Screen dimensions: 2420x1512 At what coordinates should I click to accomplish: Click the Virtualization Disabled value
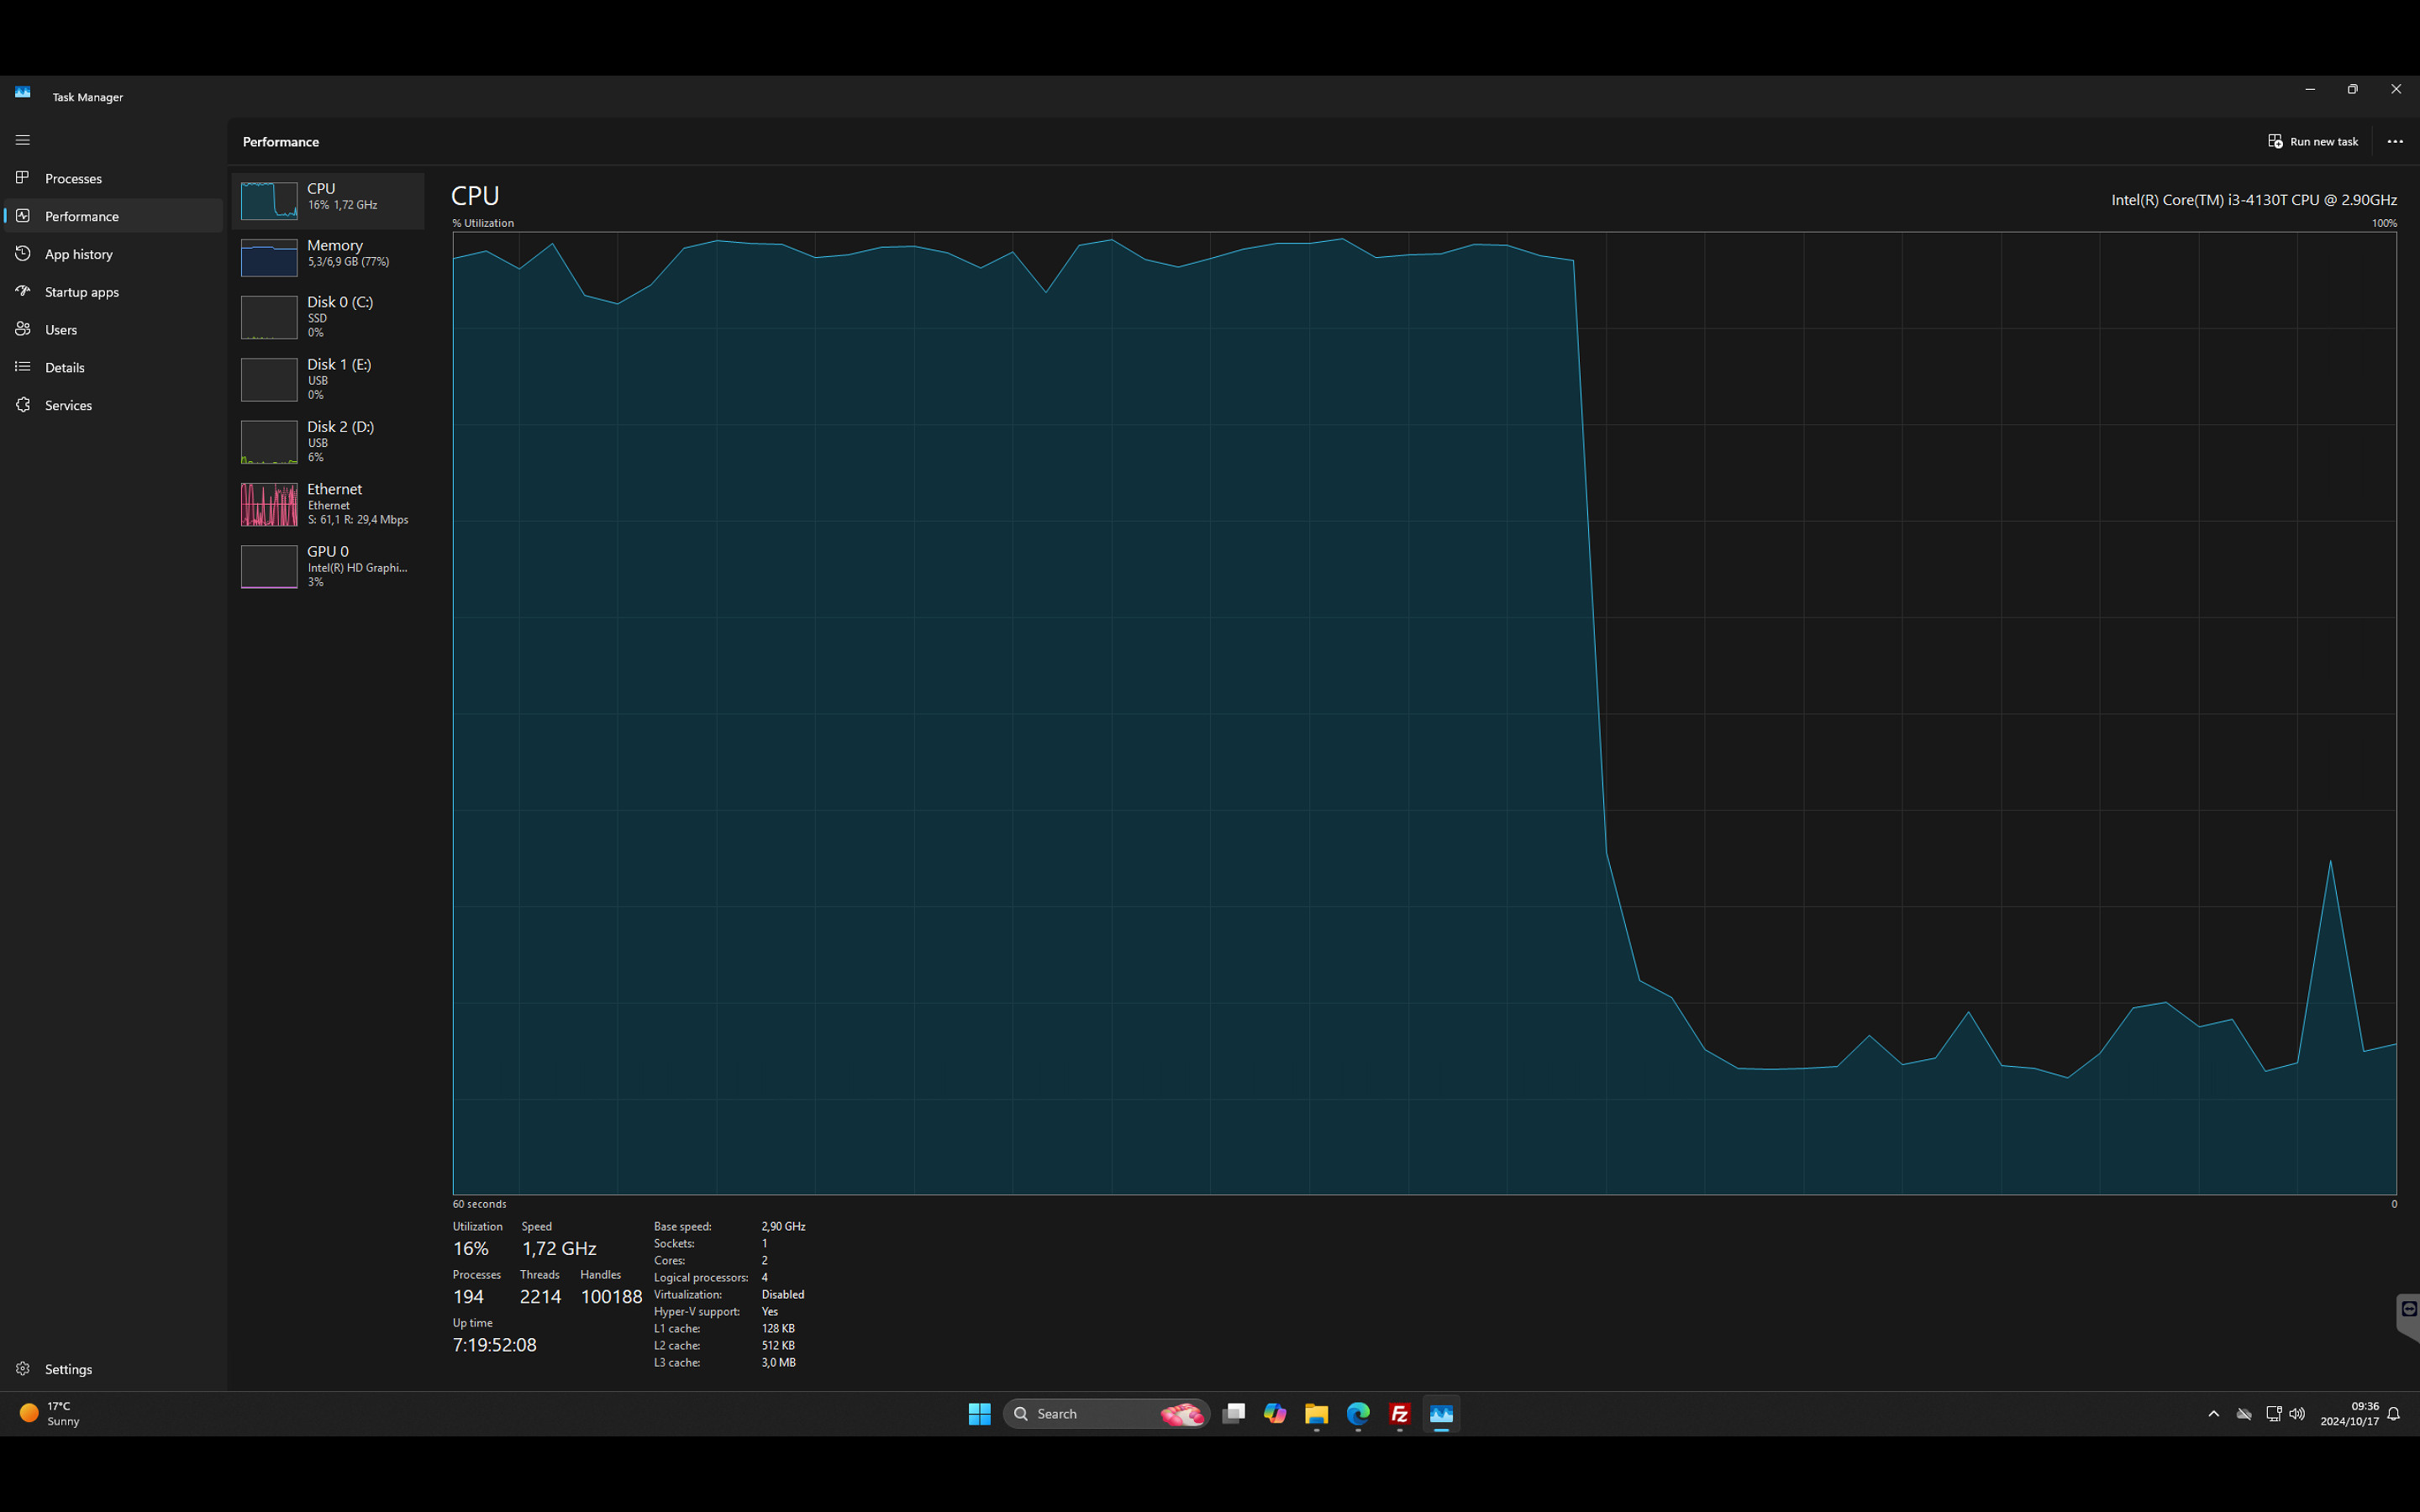783,1294
